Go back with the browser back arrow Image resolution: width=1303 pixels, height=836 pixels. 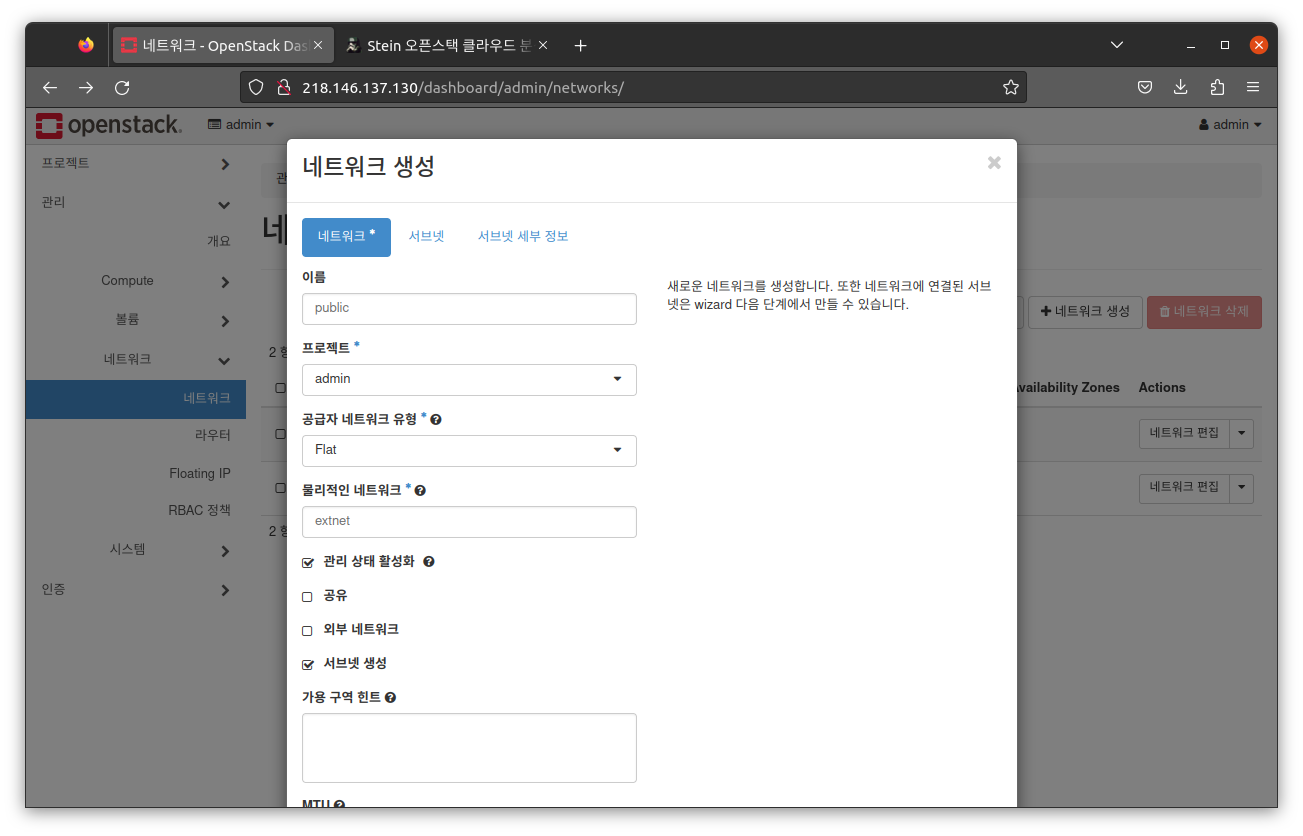coord(50,88)
